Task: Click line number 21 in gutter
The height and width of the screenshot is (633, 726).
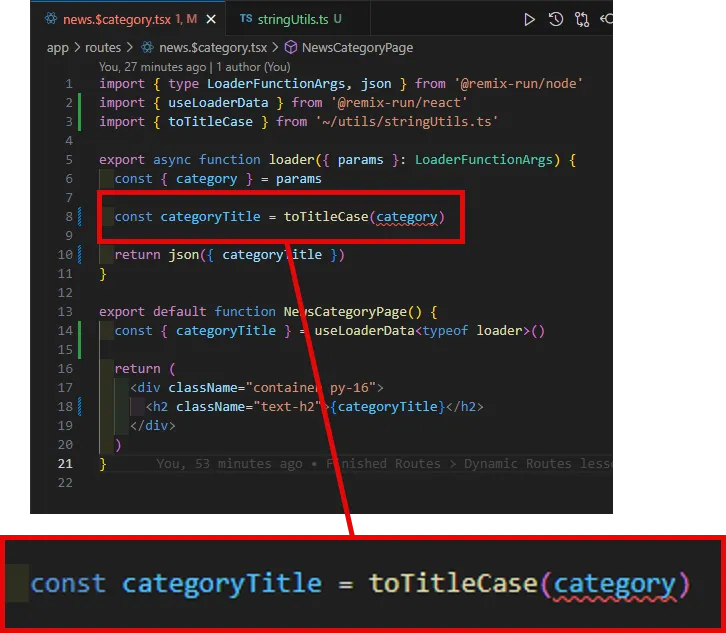Action: [x=65, y=464]
